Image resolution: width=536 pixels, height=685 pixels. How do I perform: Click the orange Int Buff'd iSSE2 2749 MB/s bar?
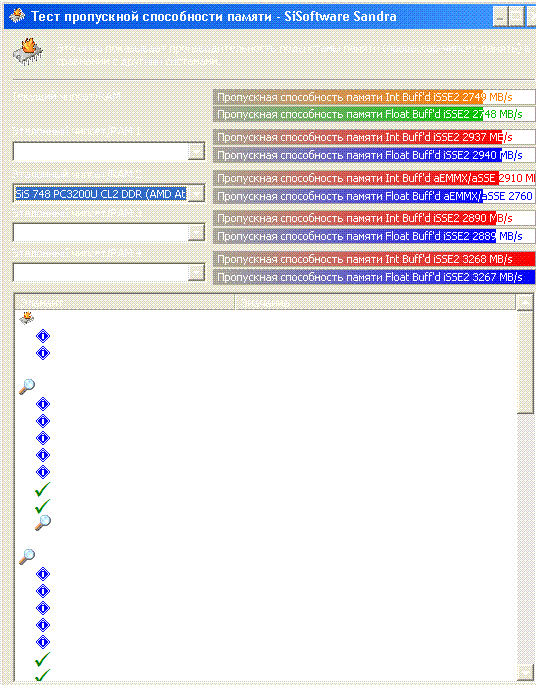tap(374, 97)
